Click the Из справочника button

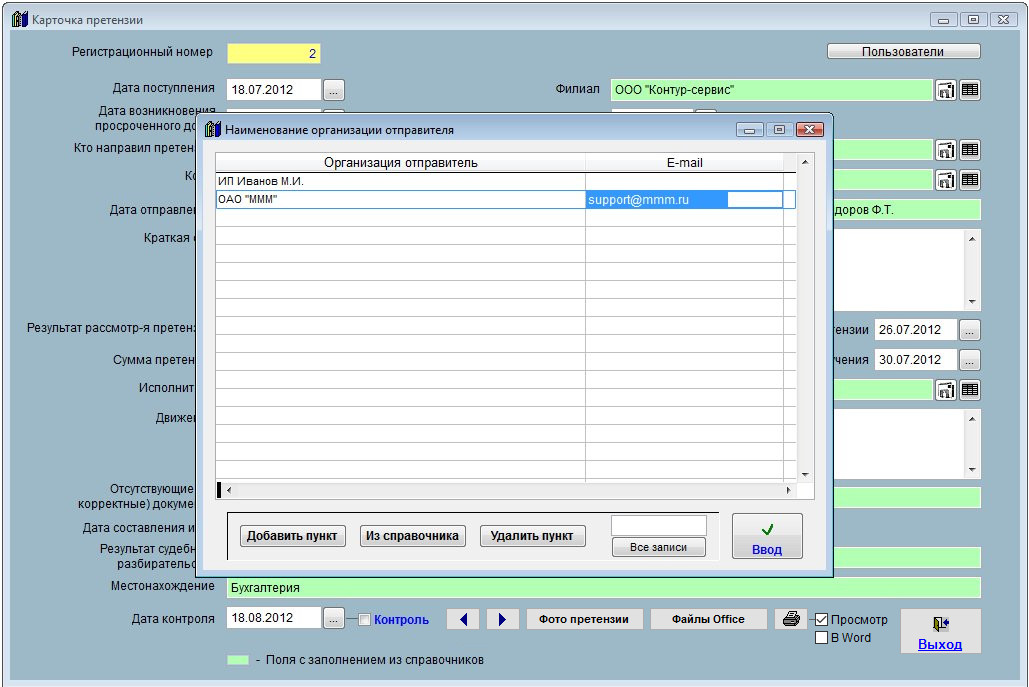point(412,536)
